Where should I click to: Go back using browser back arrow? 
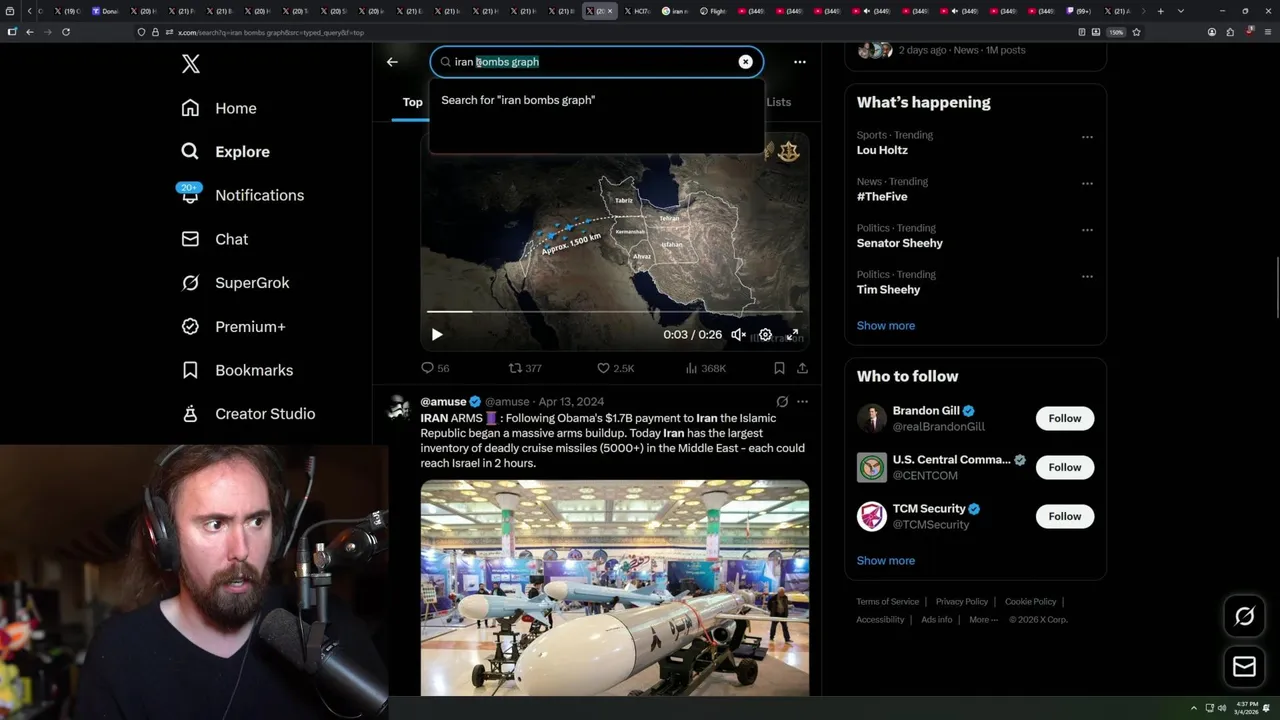[30, 32]
